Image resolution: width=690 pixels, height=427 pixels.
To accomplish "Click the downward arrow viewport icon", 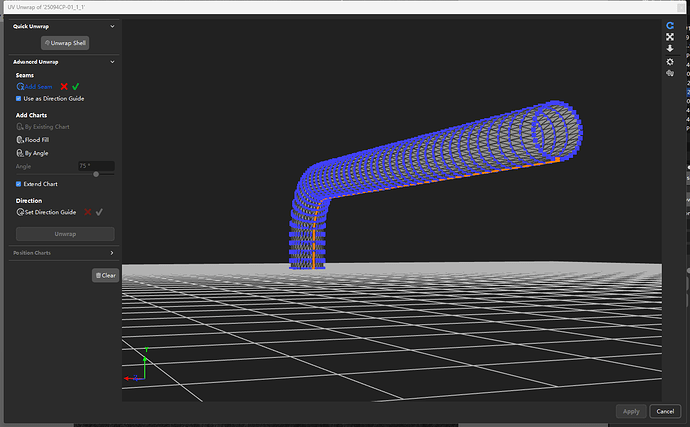I will pyautogui.click(x=670, y=48).
